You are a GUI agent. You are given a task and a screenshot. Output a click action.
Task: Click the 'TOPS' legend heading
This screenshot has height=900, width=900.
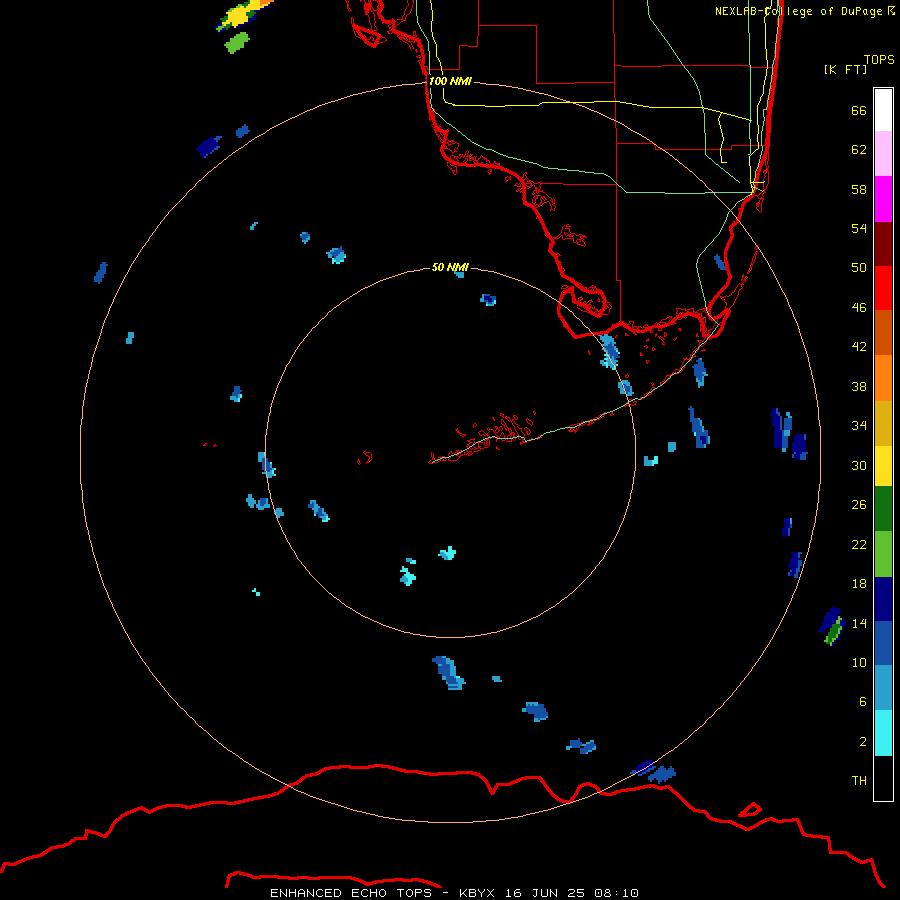click(879, 59)
